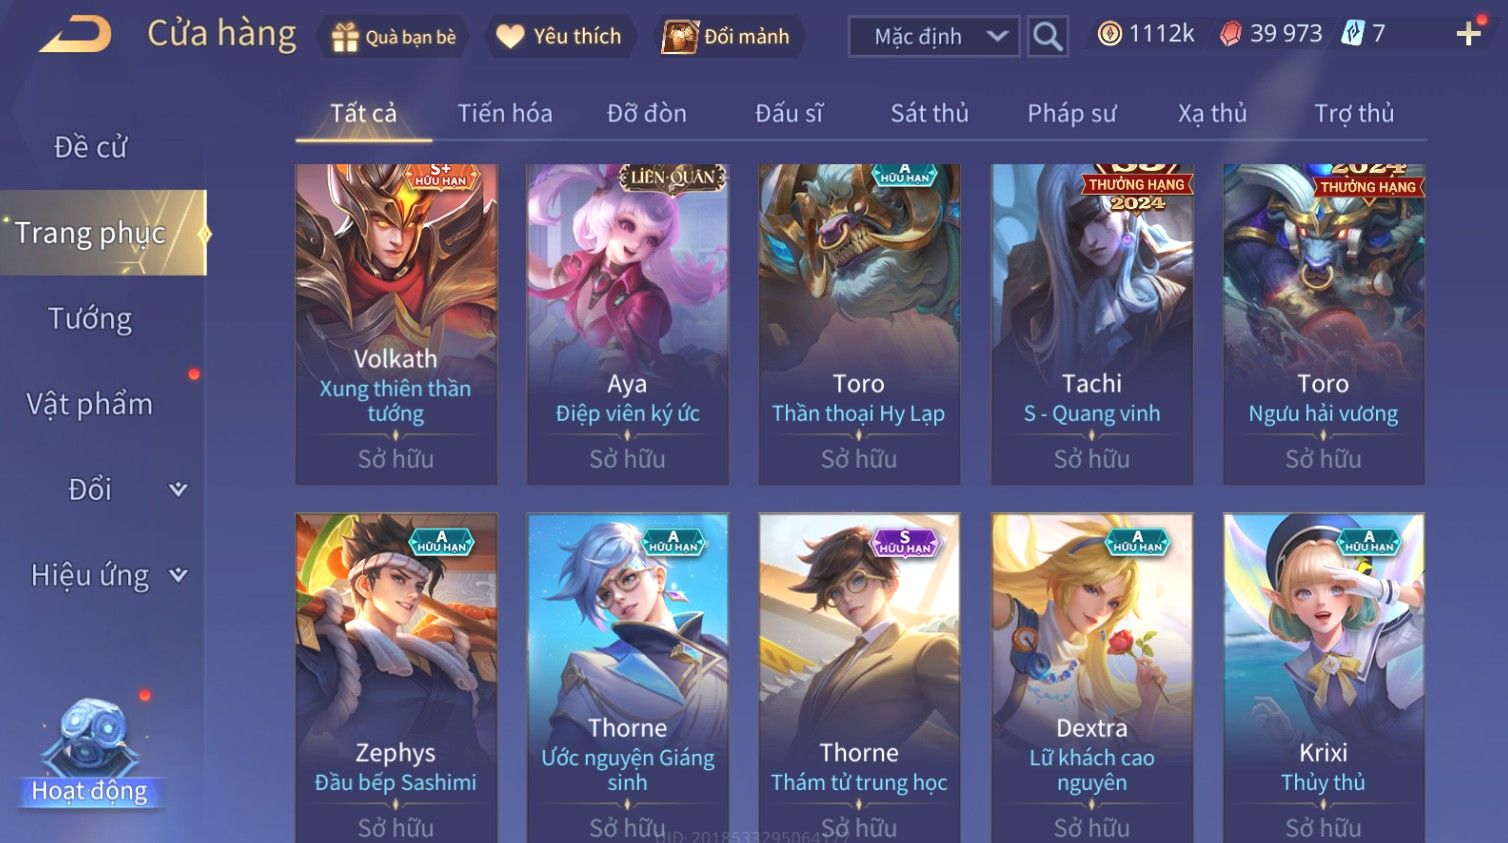The width and height of the screenshot is (1508, 843).
Task: Tap the plus icon to add currency
Action: (1468, 34)
